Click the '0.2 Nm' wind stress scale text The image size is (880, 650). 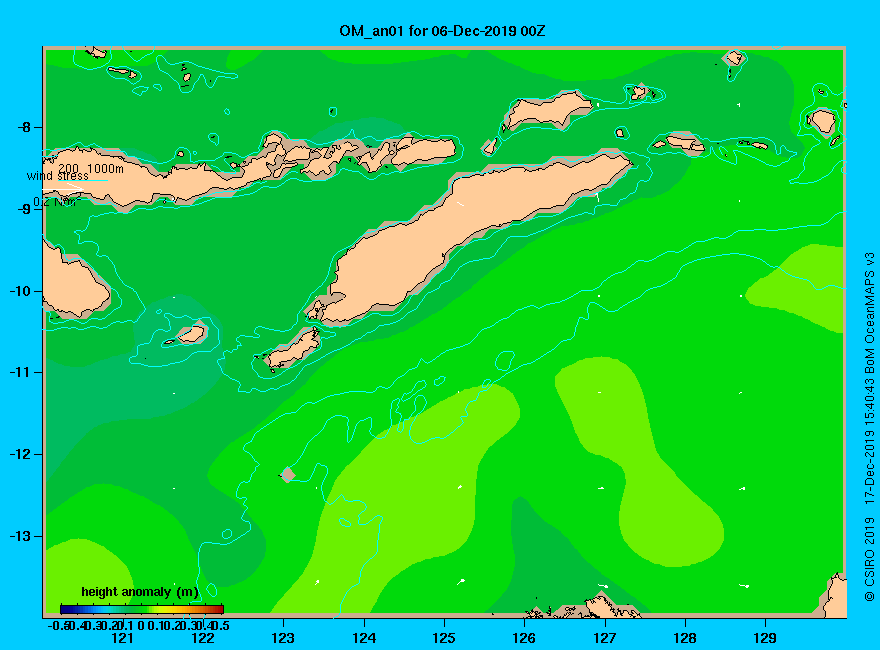point(56,202)
